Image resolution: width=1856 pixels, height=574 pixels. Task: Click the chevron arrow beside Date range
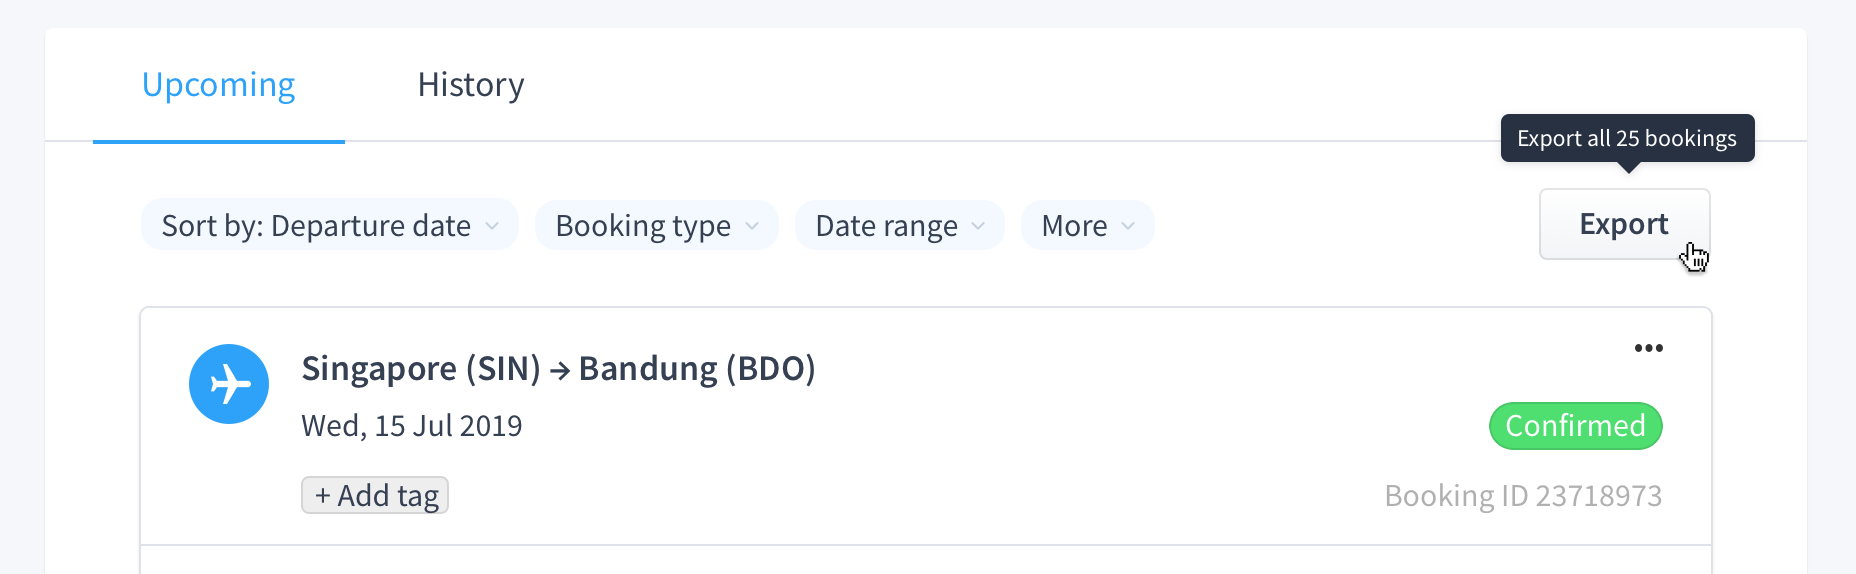[978, 226]
